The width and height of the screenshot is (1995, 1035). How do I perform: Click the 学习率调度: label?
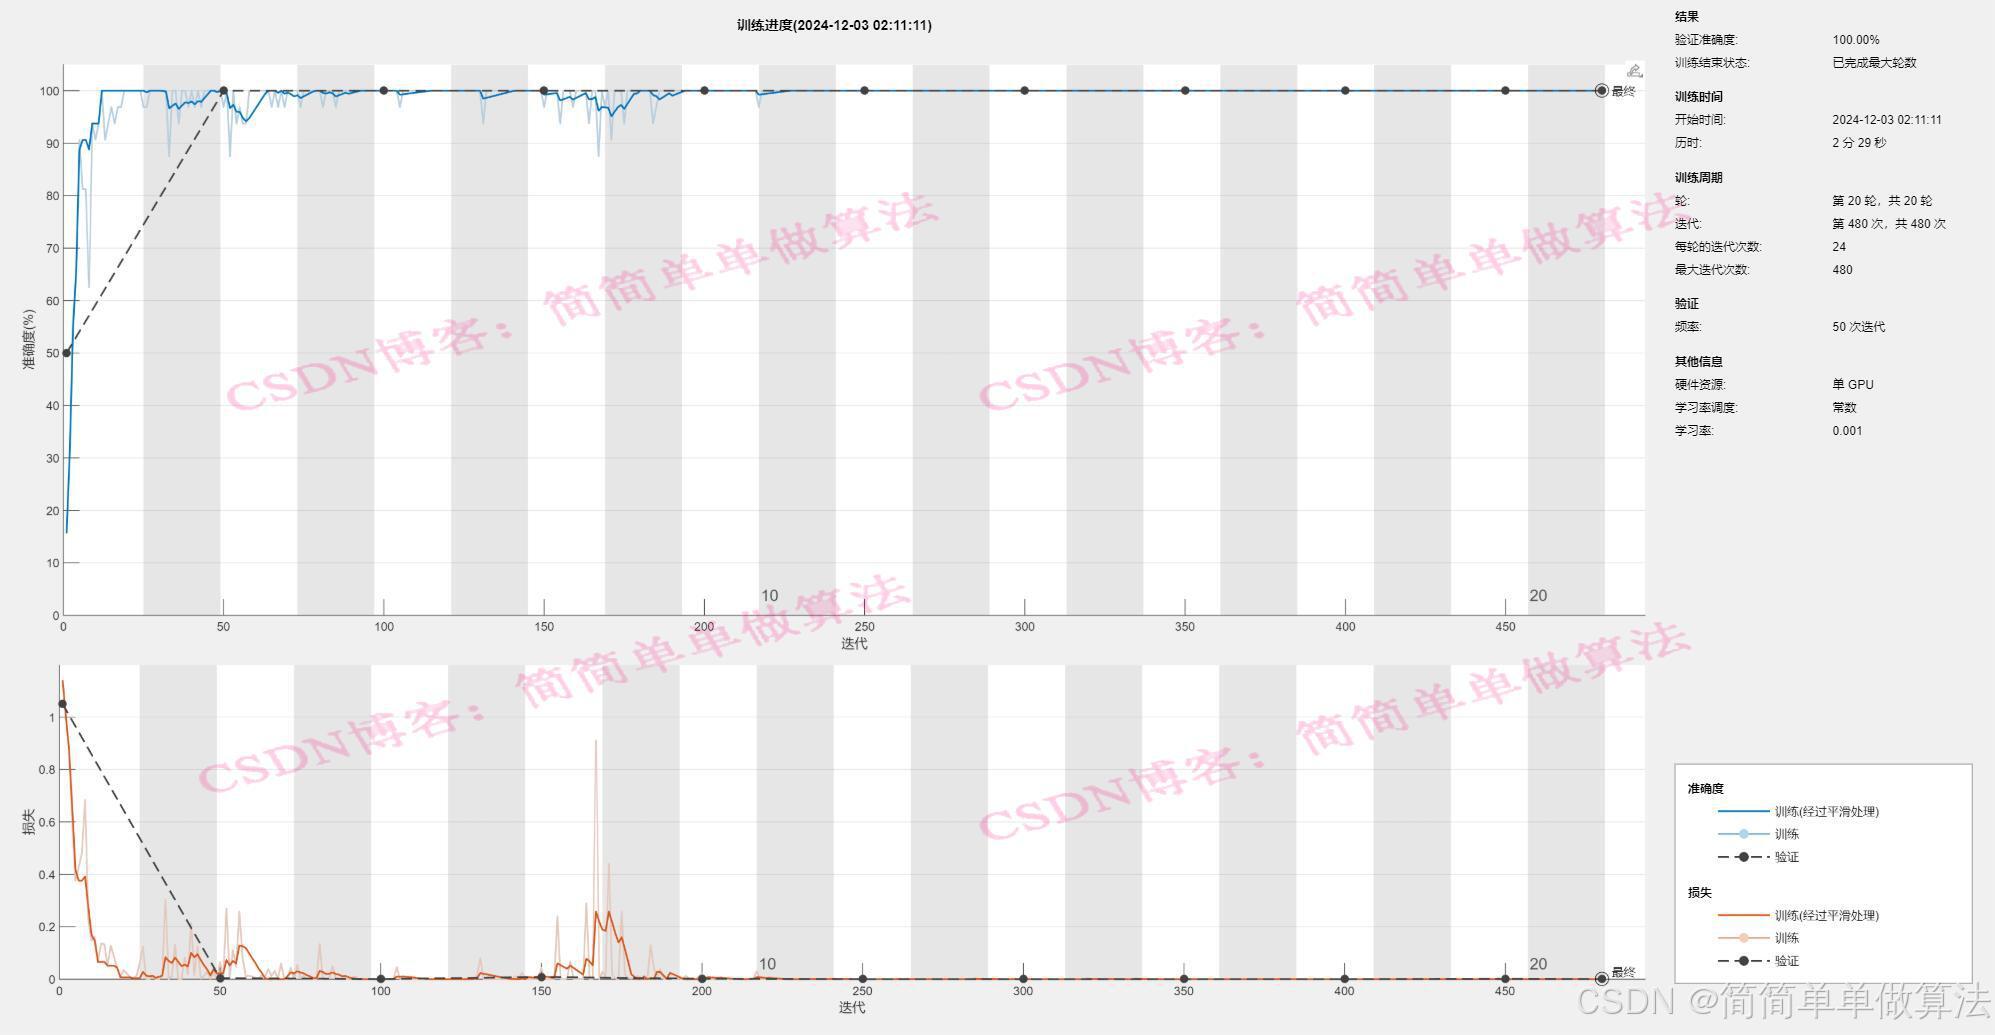[x=1706, y=408]
